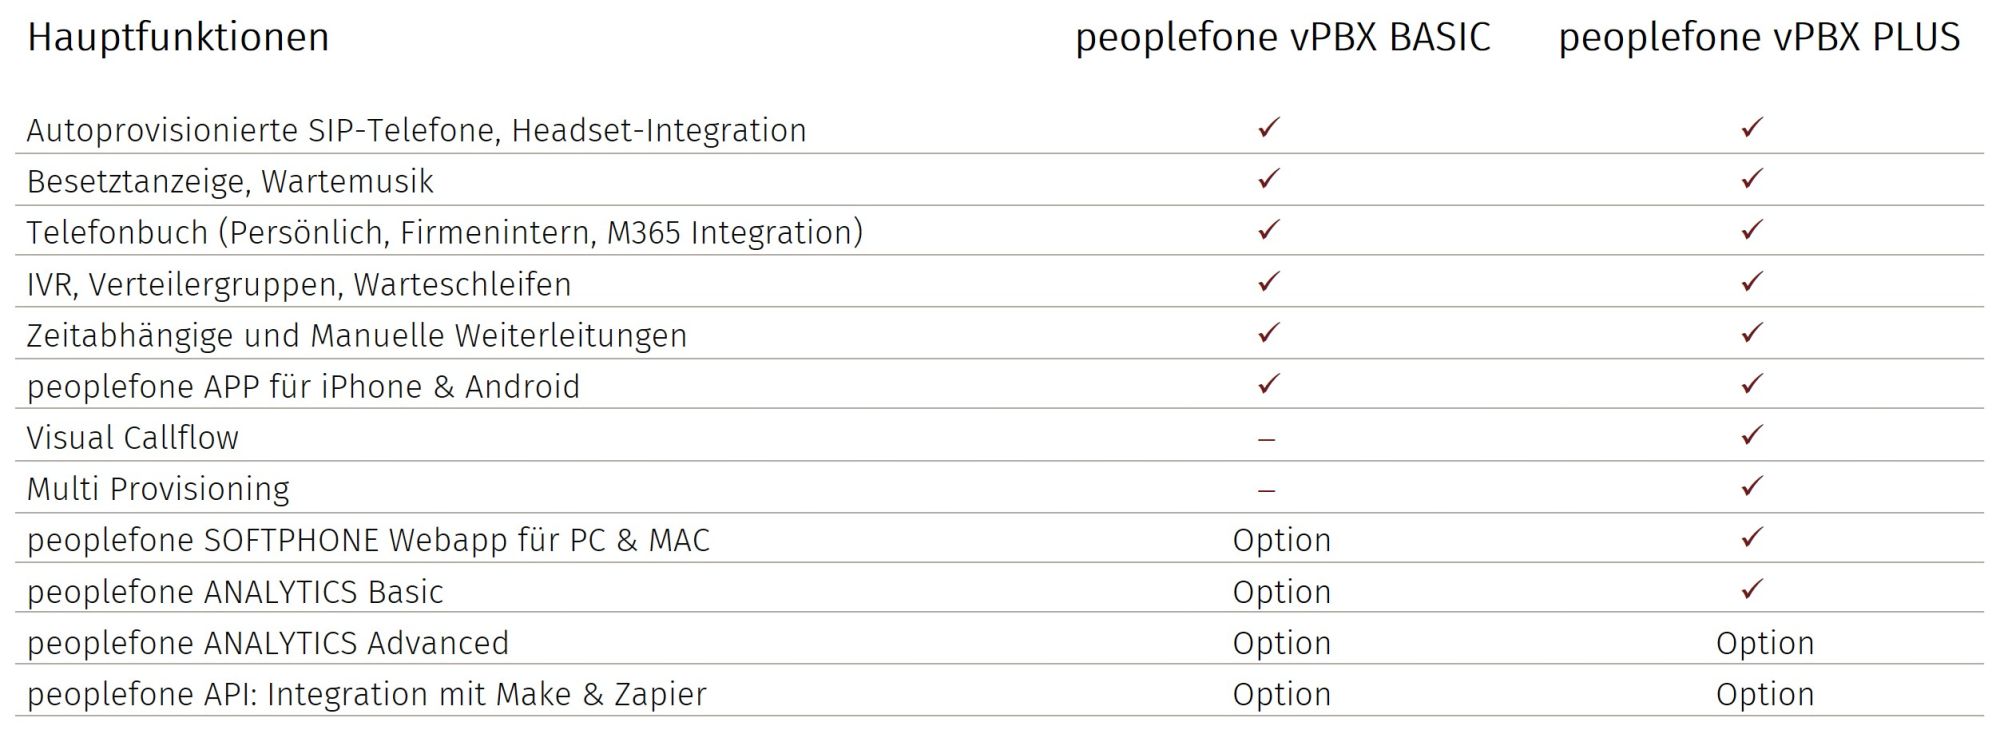Click BASIC dash for Visual Callflow
Viewport: 2000px width, 734px height.
[1267, 439]
